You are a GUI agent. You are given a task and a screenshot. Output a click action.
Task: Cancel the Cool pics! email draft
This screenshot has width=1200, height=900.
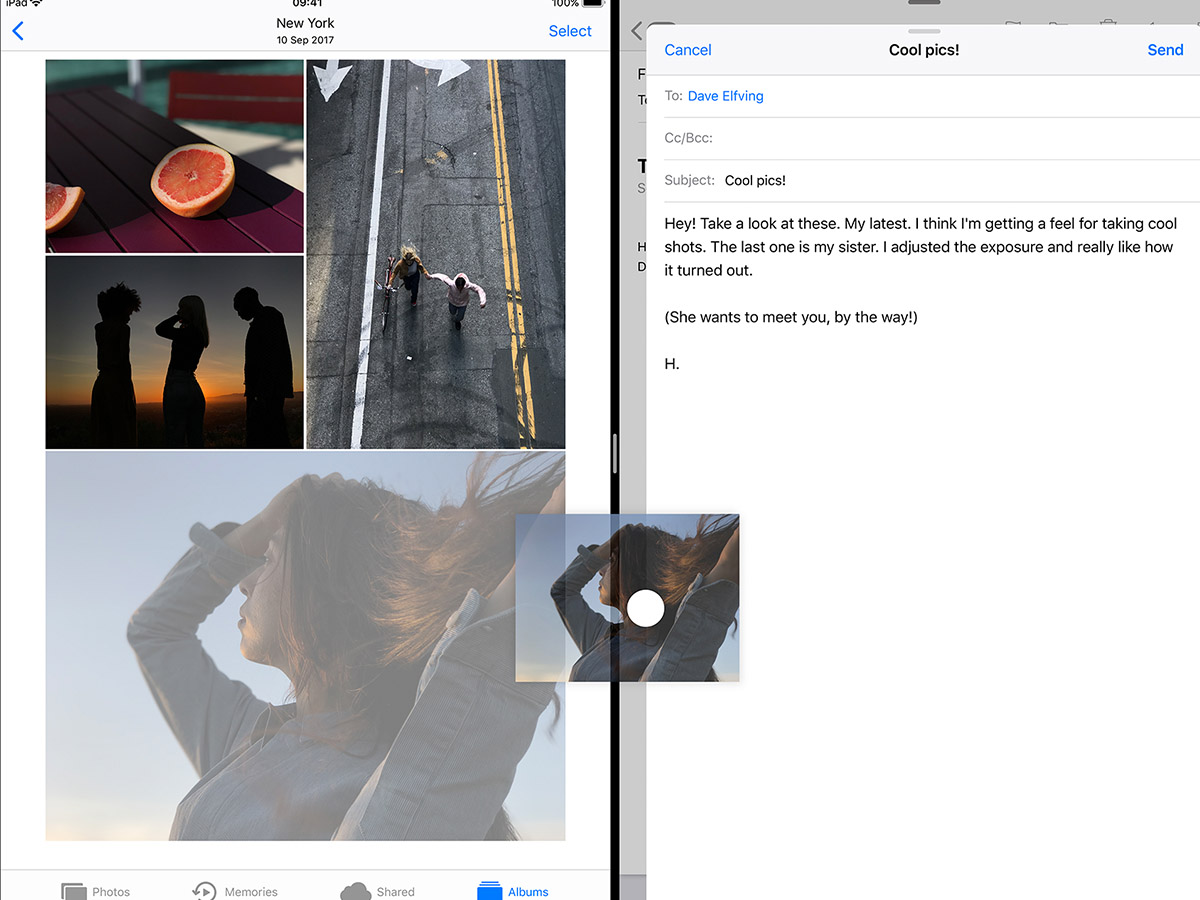tap(688, 50)
